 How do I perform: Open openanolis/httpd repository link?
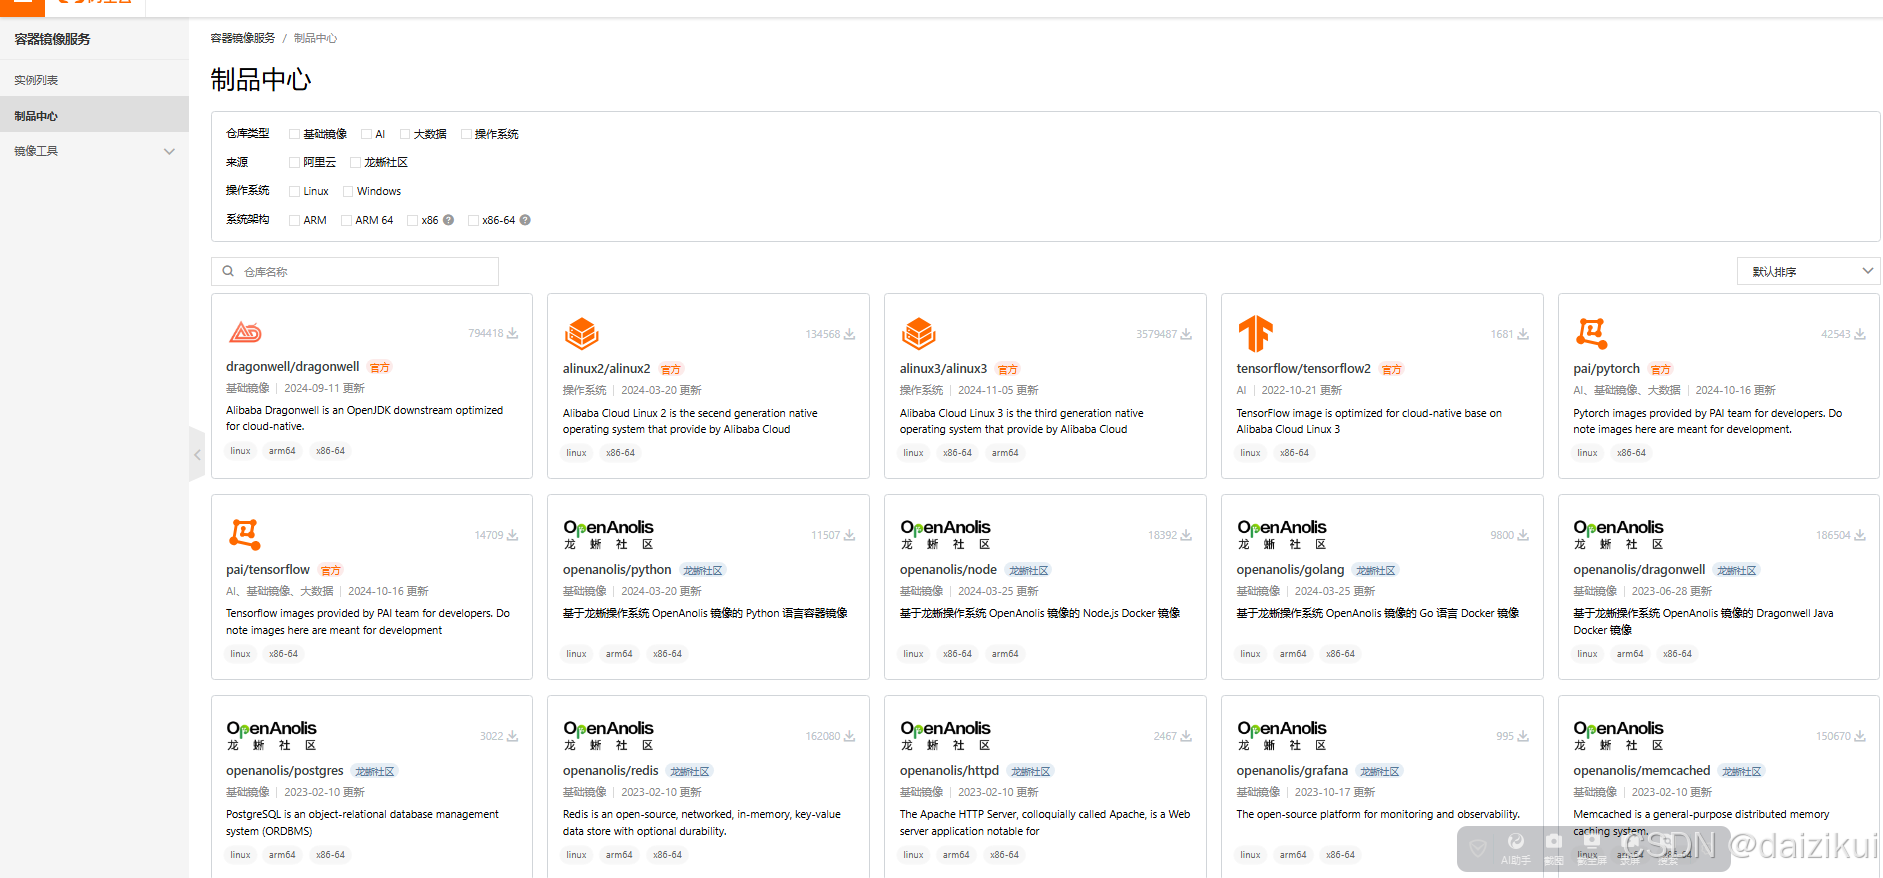(x=949, y=770)
